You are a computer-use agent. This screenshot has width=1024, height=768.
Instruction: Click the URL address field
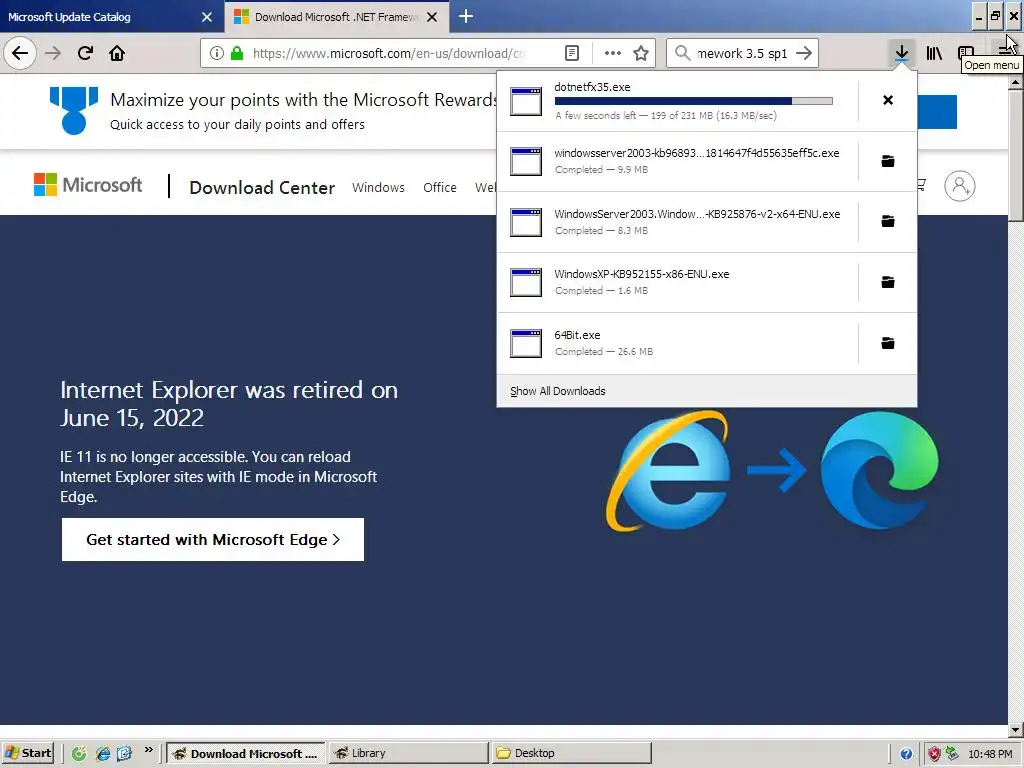pos(389,53)
